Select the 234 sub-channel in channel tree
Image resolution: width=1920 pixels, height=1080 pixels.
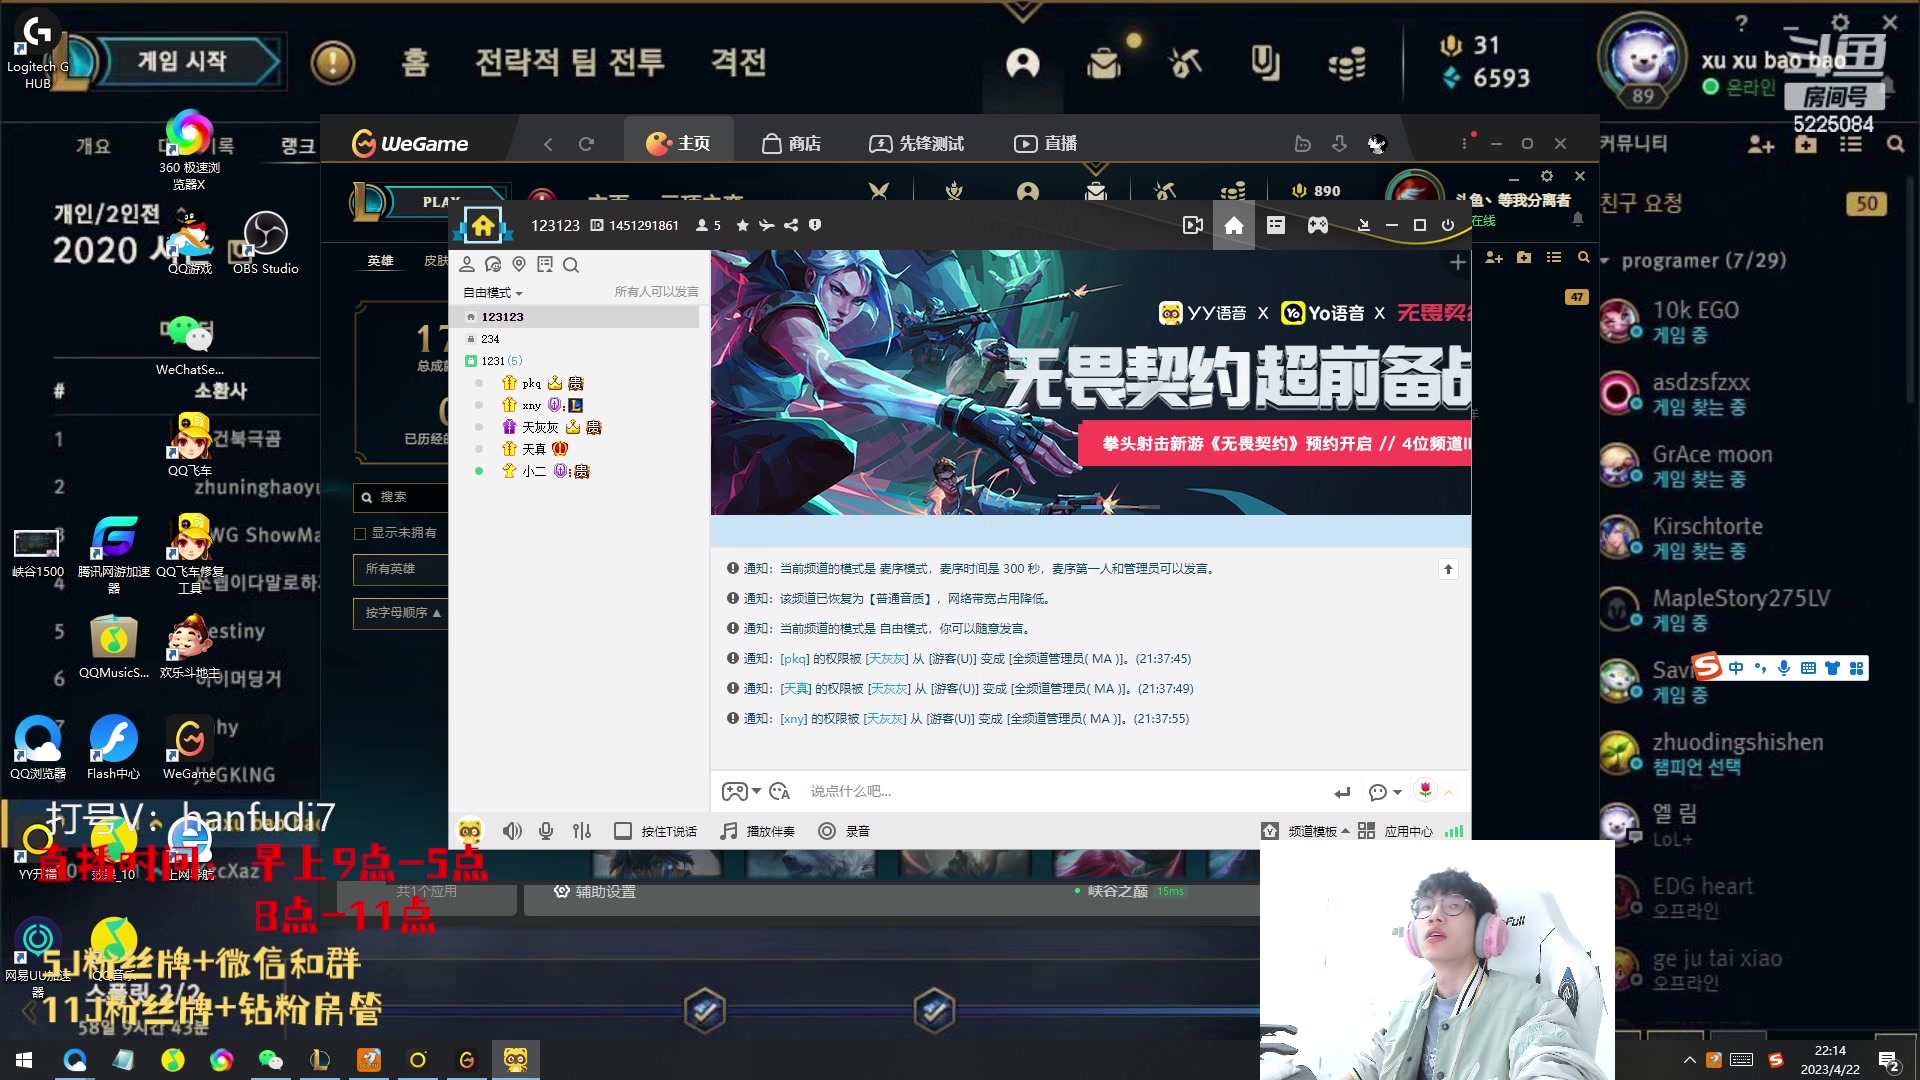click(x=490, y=339)
